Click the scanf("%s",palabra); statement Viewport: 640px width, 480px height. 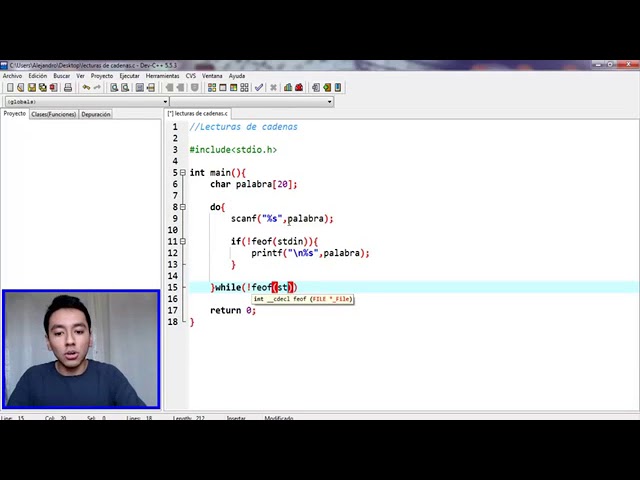(282, 218)
